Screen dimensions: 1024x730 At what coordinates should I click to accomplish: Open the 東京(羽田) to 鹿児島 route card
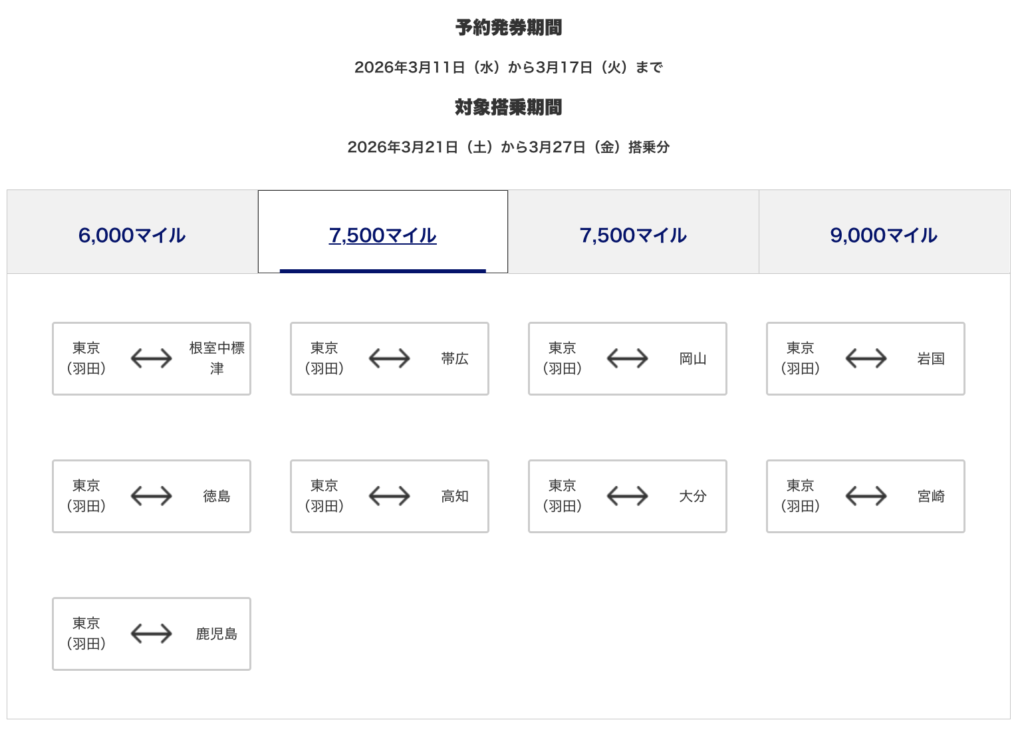pyautogui.click(x=151, y=634)
